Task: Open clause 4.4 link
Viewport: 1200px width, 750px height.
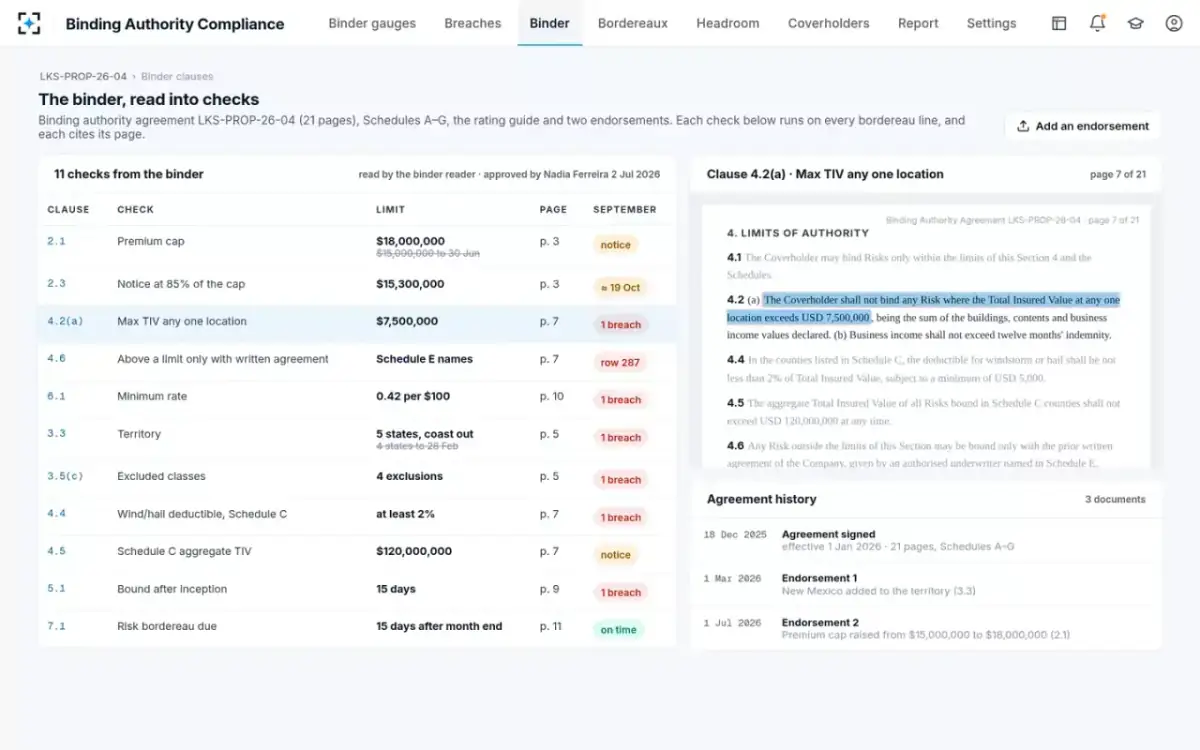Action: 56,514
